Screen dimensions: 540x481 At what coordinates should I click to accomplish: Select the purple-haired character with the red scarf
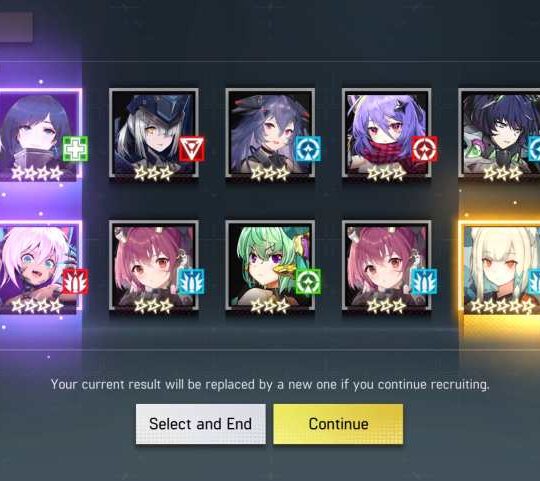386,134
